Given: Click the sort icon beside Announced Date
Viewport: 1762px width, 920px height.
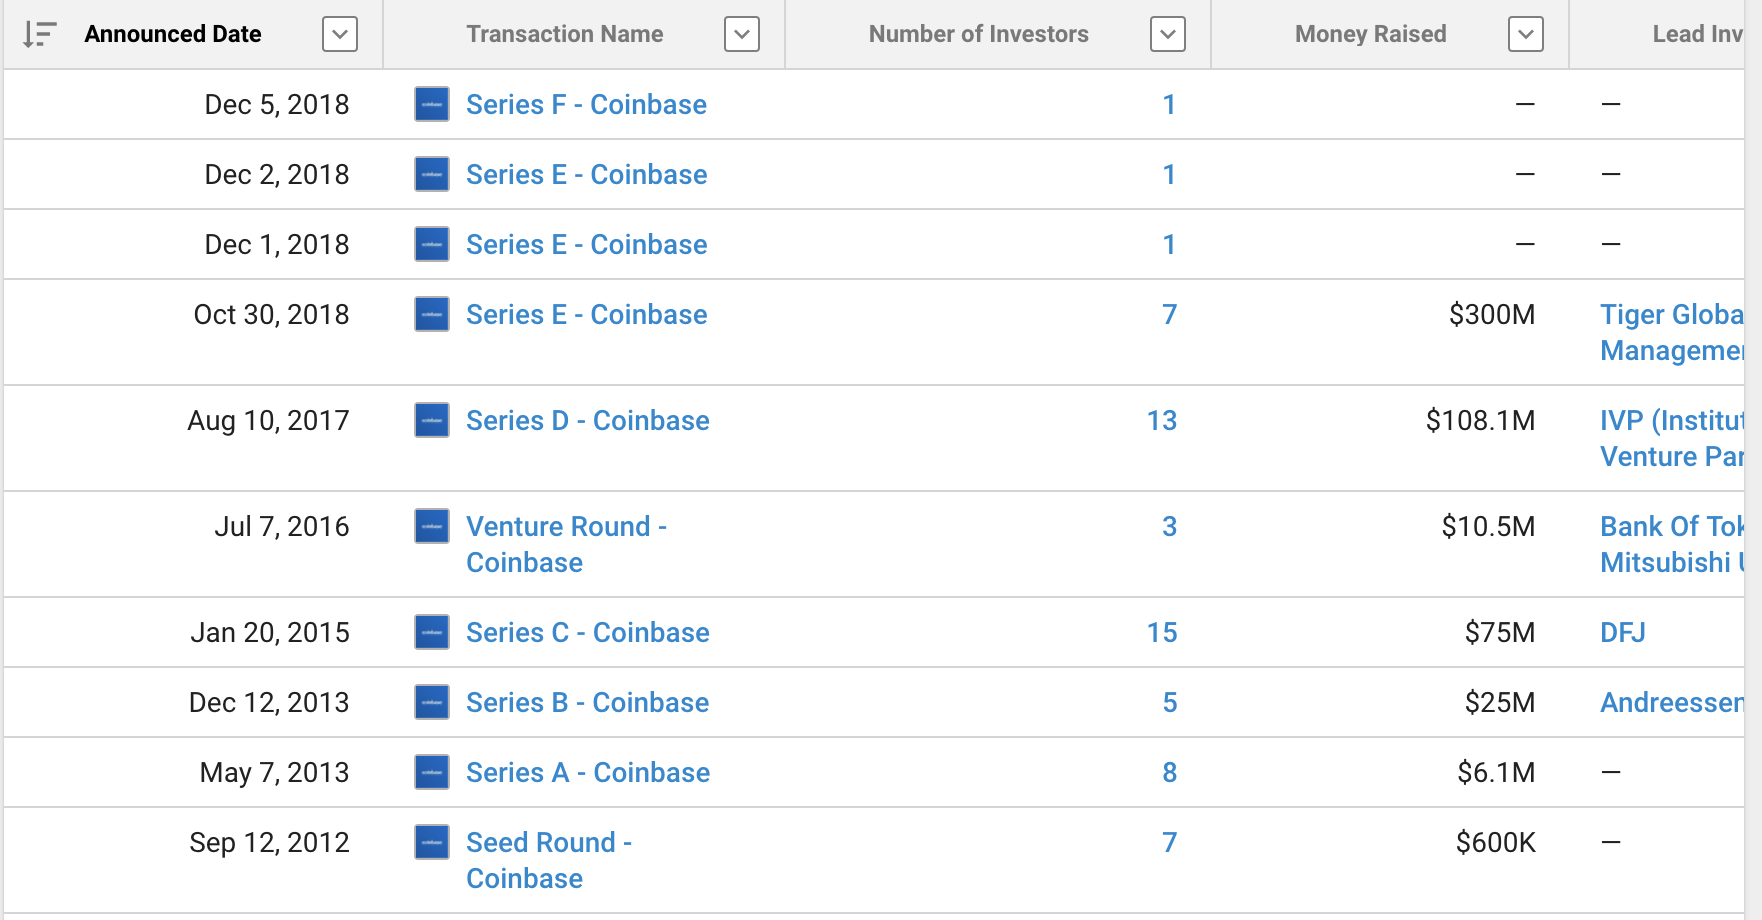Looking at the screenshot, I should (x=39, y=35).
